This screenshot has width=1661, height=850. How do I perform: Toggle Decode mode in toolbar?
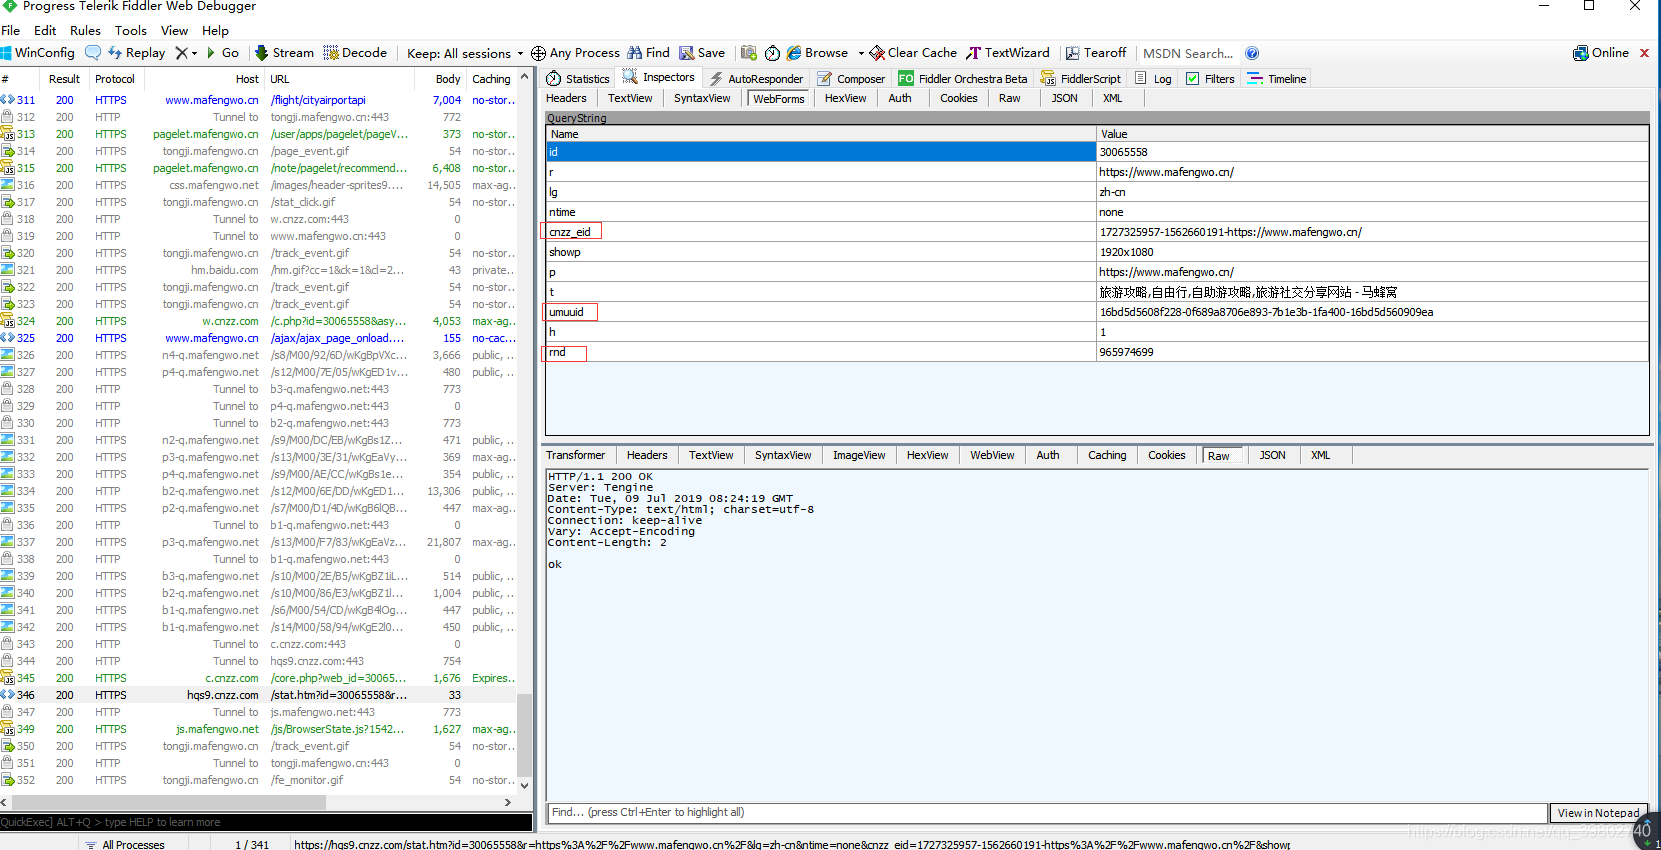coord(355,53)
